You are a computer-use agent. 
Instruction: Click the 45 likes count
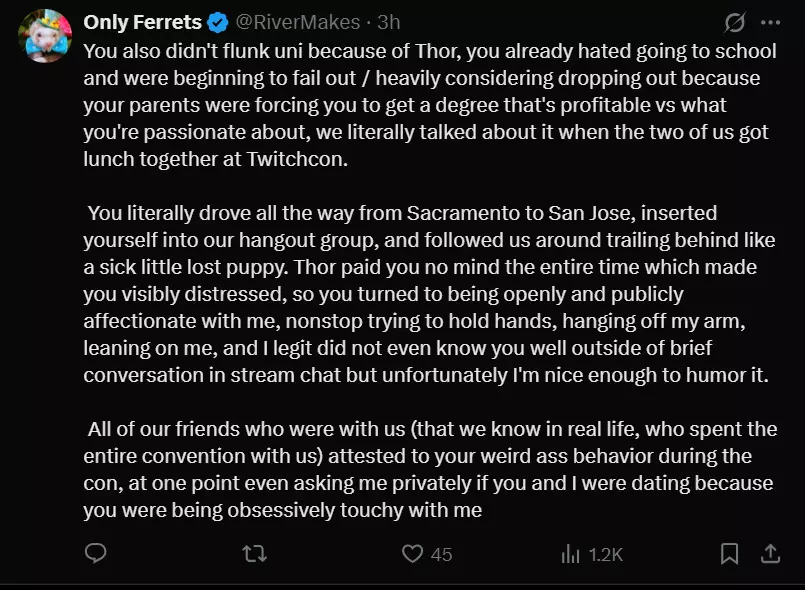click(442, 555)
